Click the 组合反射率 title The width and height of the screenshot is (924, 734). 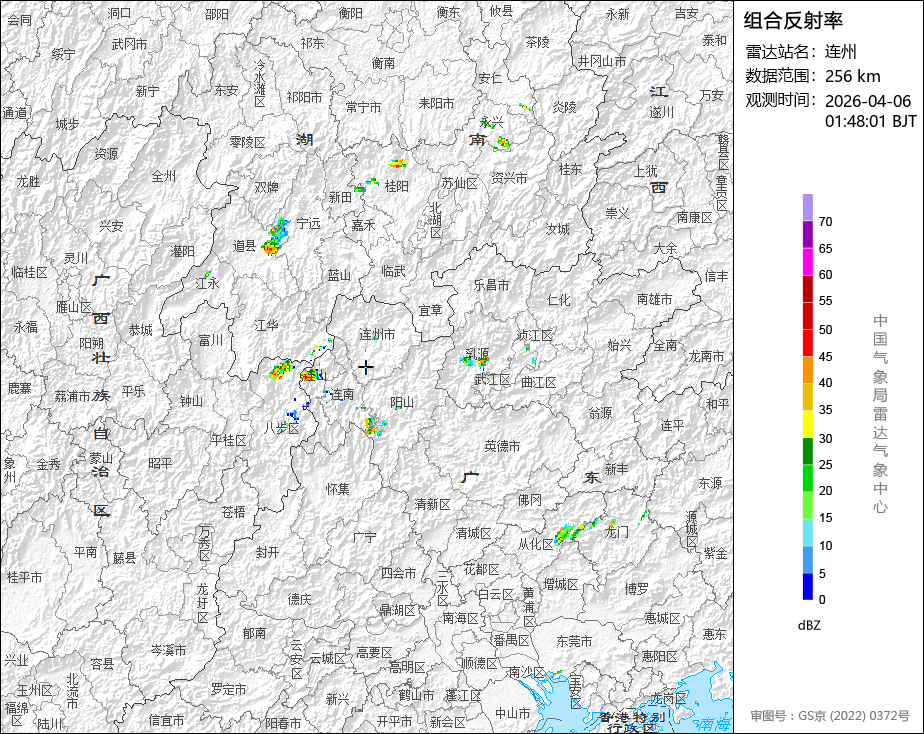(794, 20)
